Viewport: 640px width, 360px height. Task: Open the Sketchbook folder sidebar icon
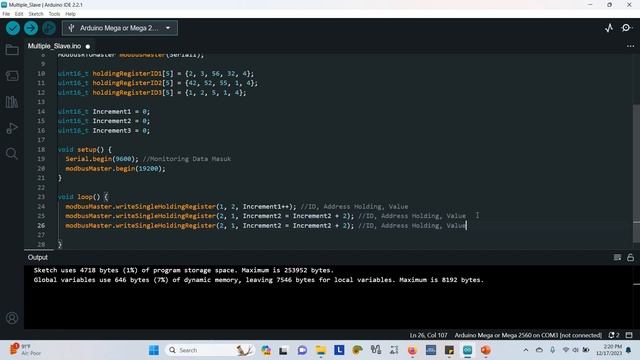click(12, 50)
